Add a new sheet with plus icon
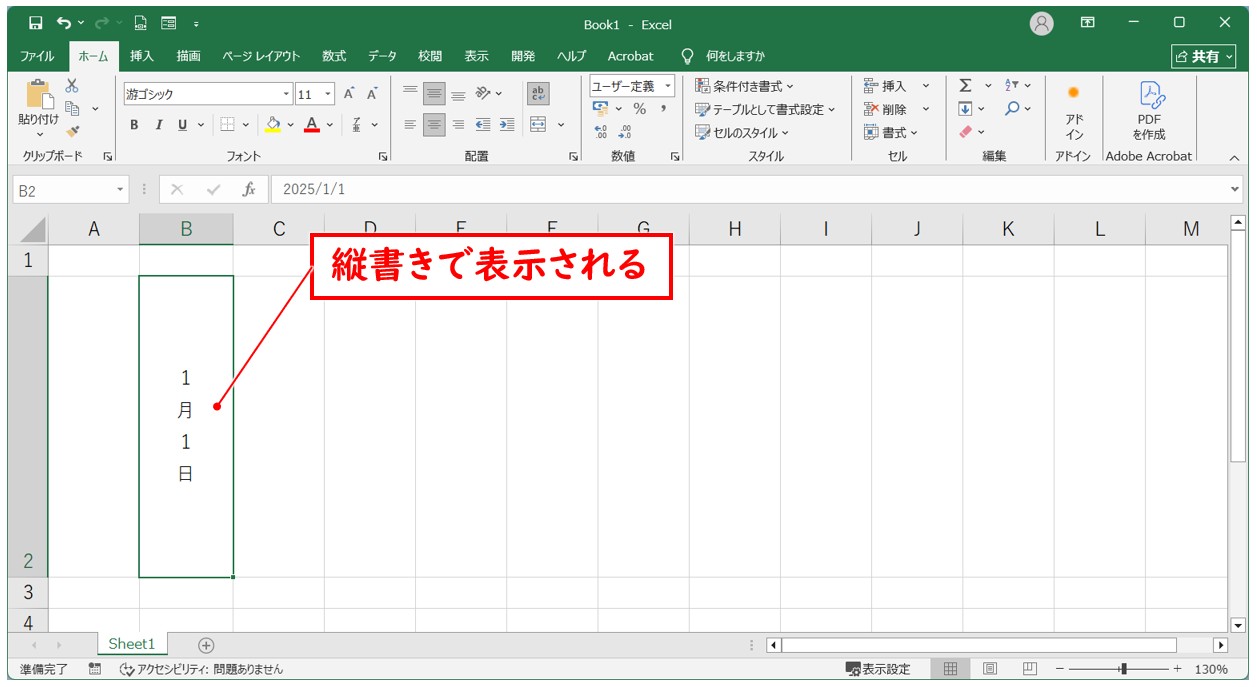This screenshot has width=1257, height=687. click(206, 645)
